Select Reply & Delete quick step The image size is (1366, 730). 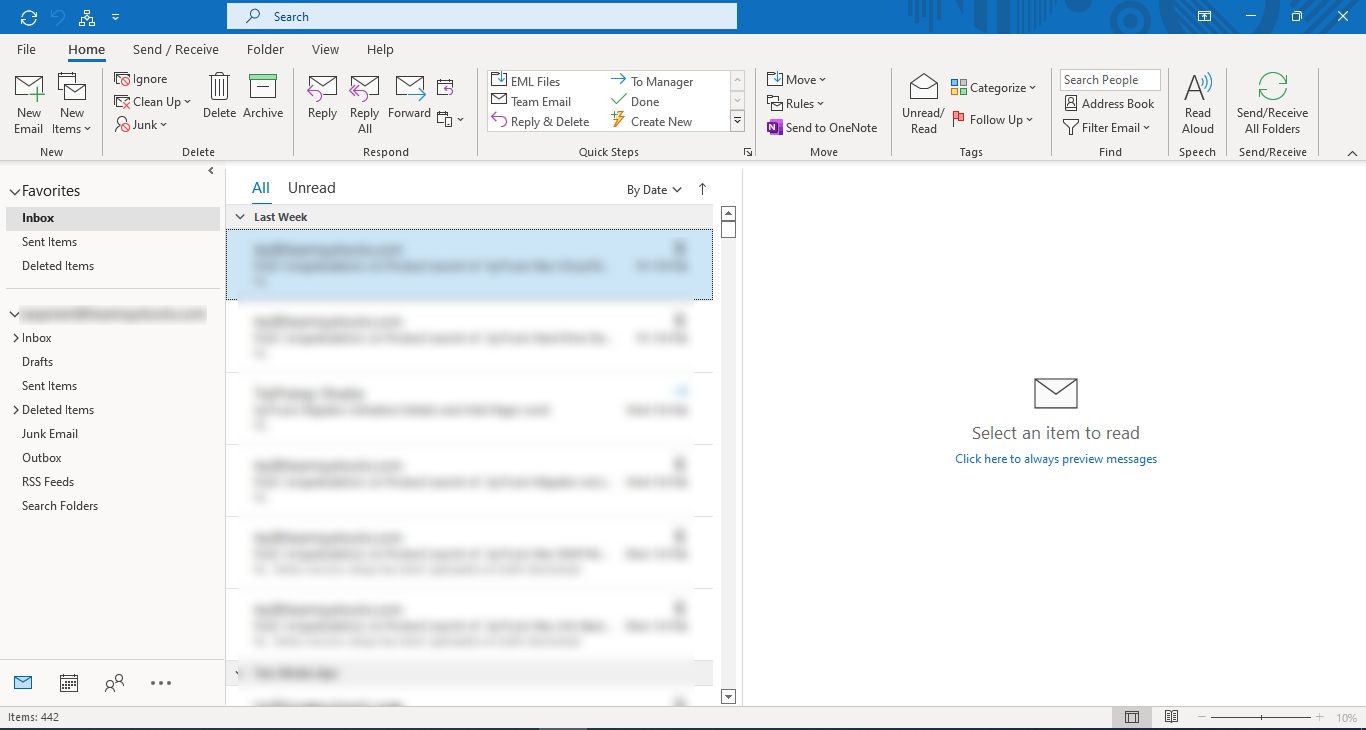tap(540, 121)
